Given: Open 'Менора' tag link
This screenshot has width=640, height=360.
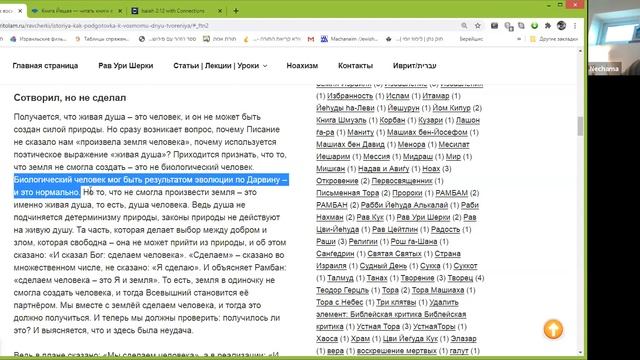Looking at the screenshot, I should pos(411,144).
